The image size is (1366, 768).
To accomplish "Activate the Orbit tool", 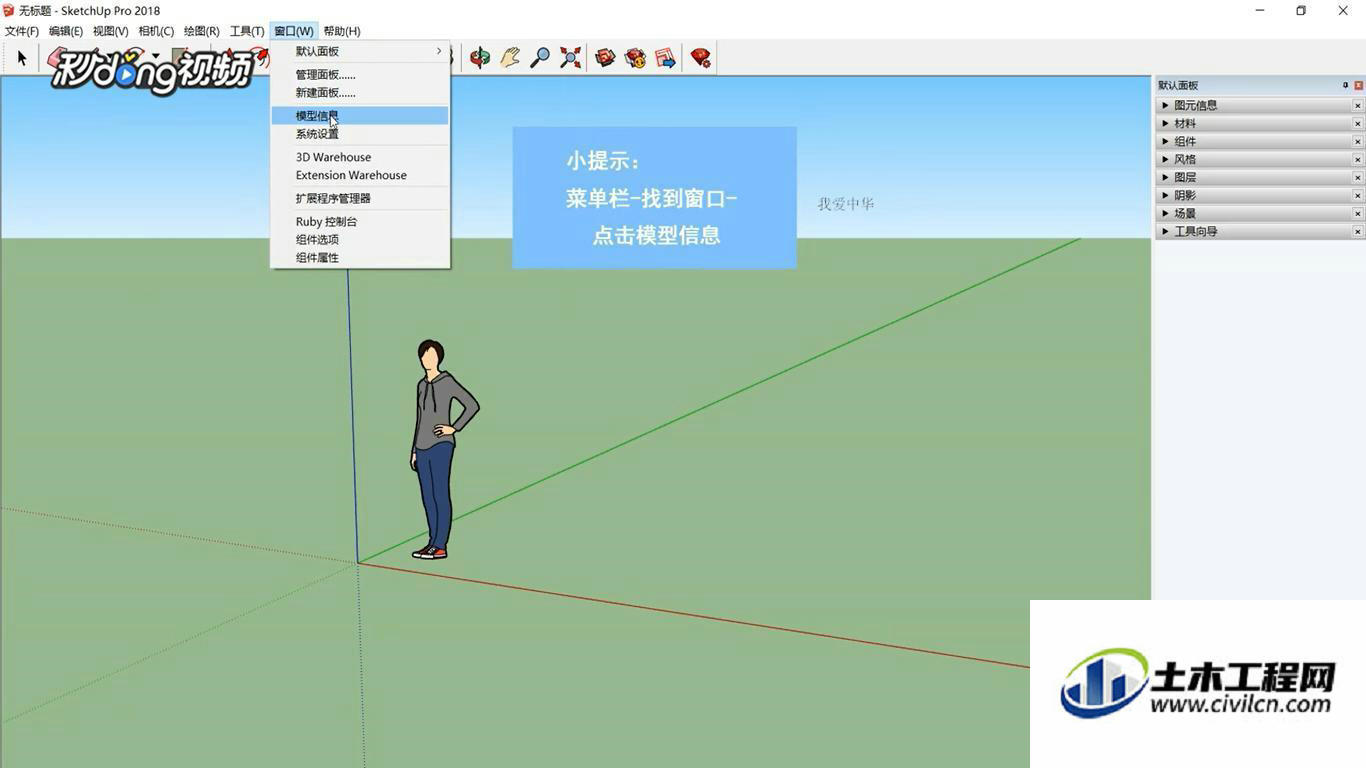I will pos(480,58).
